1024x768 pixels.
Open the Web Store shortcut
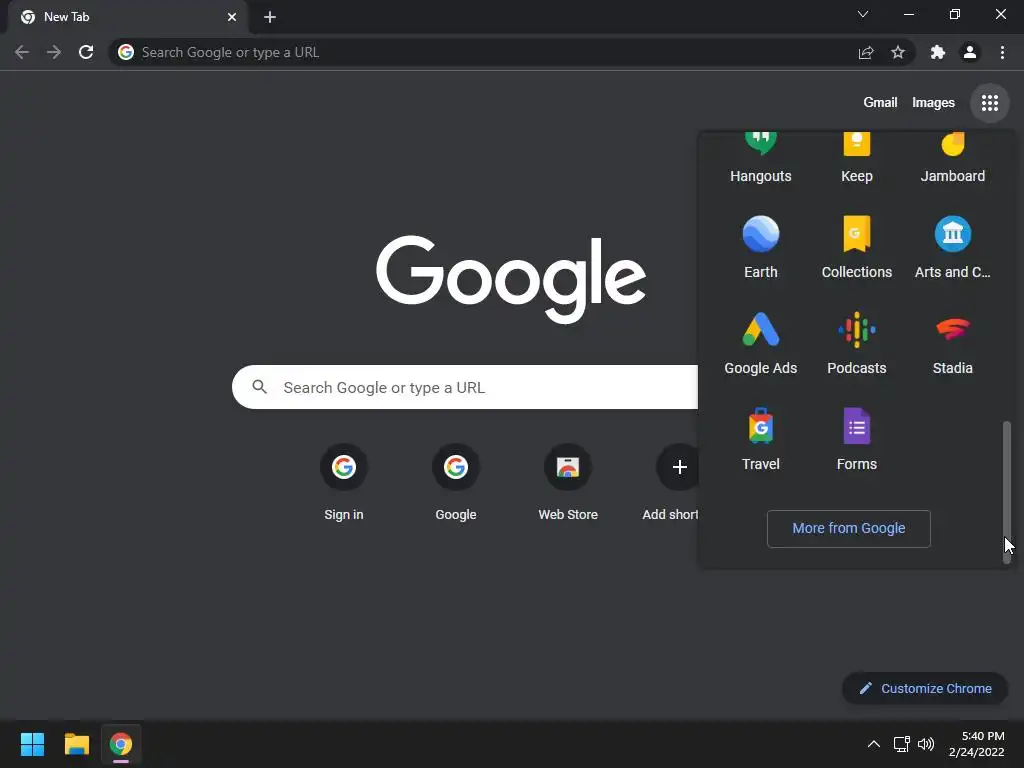point(568,483)
